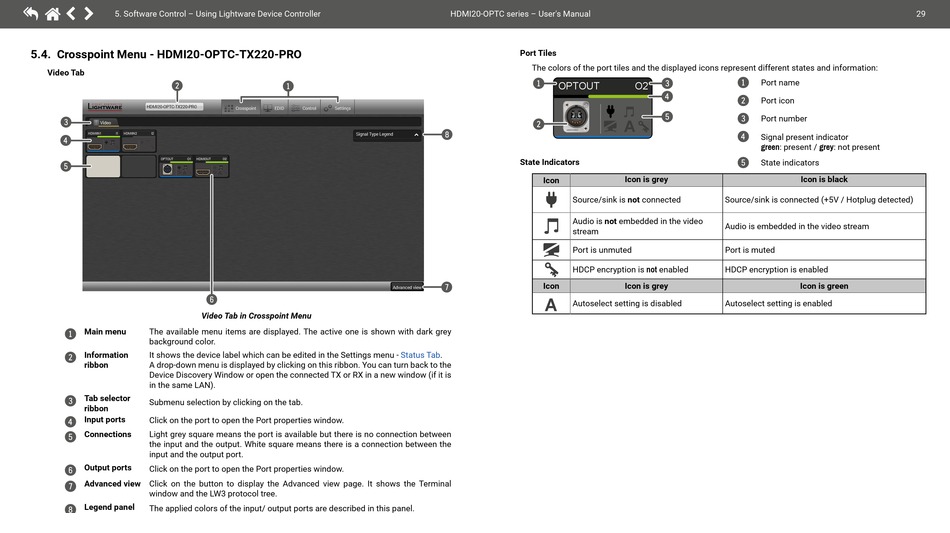Click page number 29 in the header

tap(920, 13)
